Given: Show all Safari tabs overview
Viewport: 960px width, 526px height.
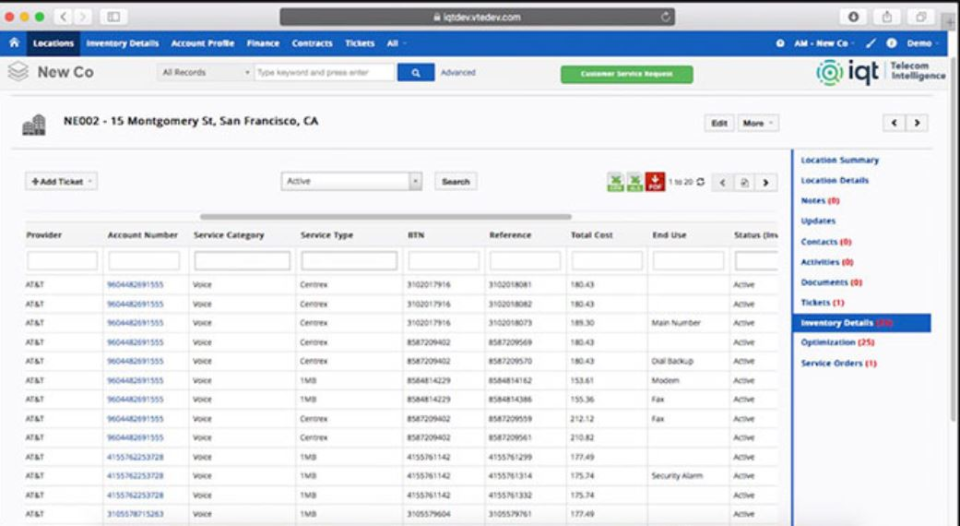Looking at the screenshot, I should pyautogui.click(x=921, y=17).
